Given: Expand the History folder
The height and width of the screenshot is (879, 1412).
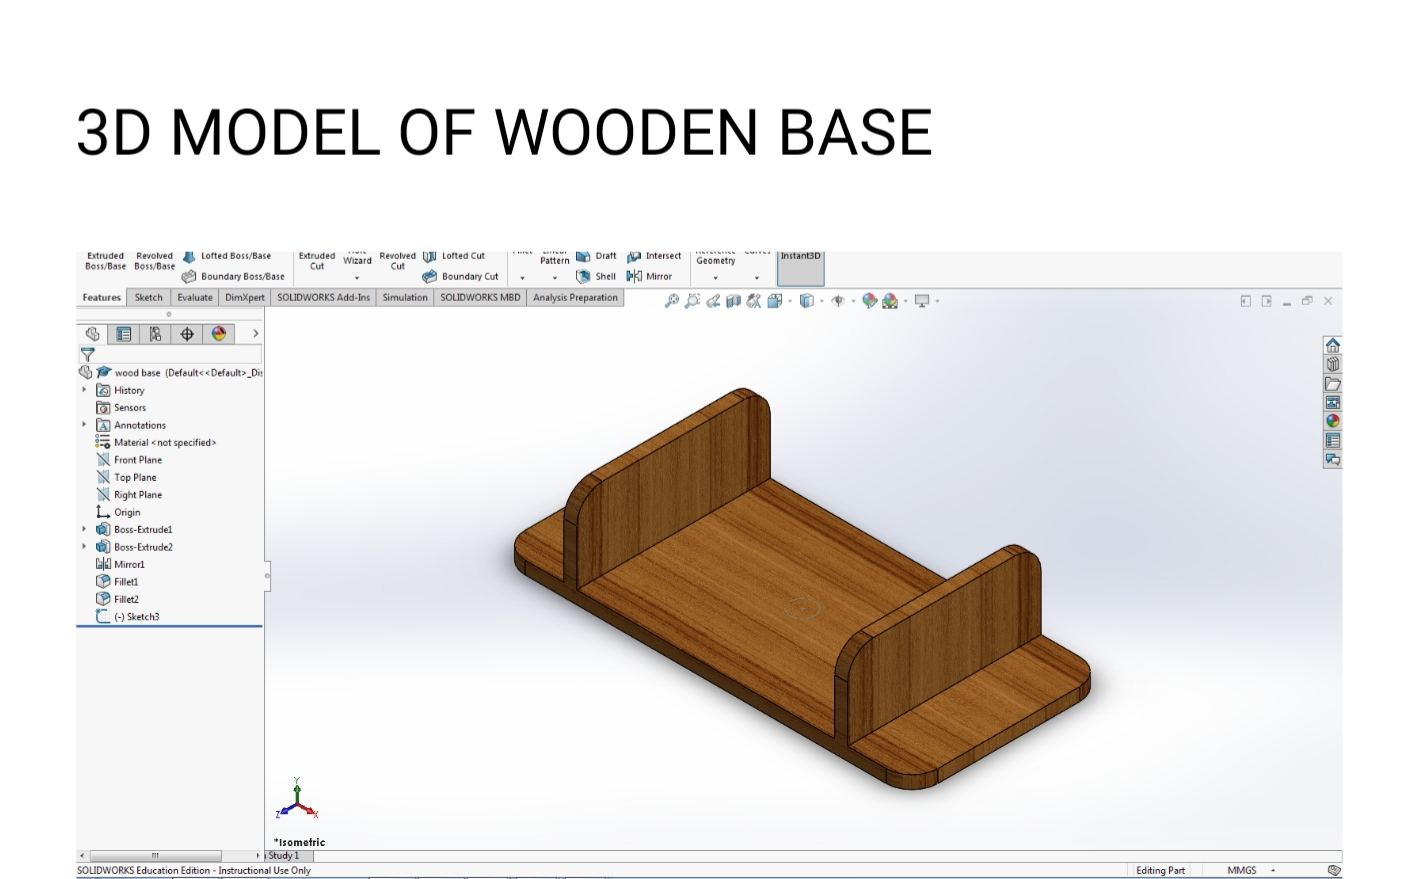Looking at the screenshot, I should tap(84, 390).
